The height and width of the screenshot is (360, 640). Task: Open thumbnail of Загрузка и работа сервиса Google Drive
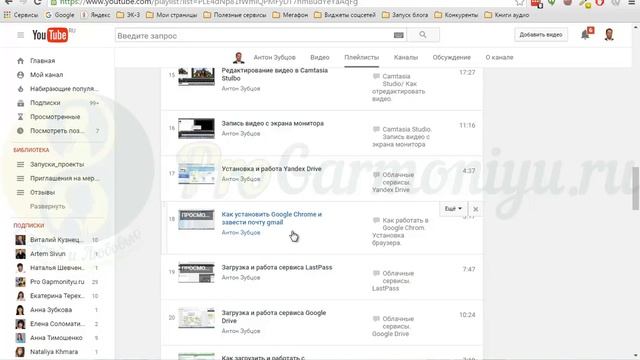[x=196, y=318]
